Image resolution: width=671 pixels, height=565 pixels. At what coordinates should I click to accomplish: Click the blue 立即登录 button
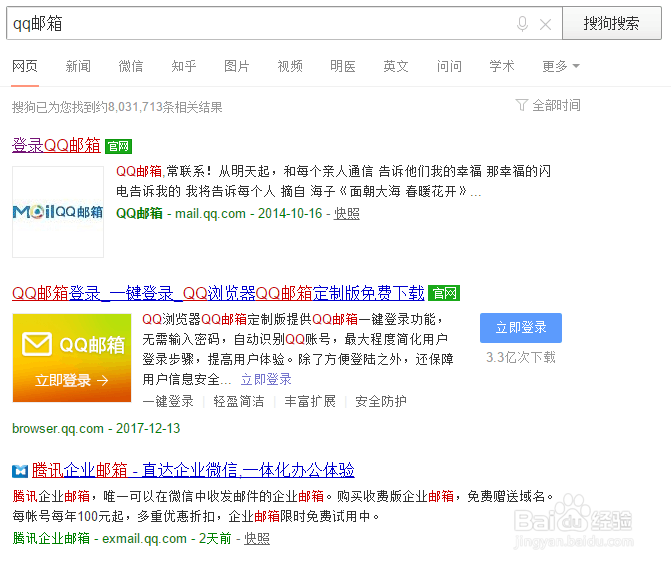coord(521,328)
